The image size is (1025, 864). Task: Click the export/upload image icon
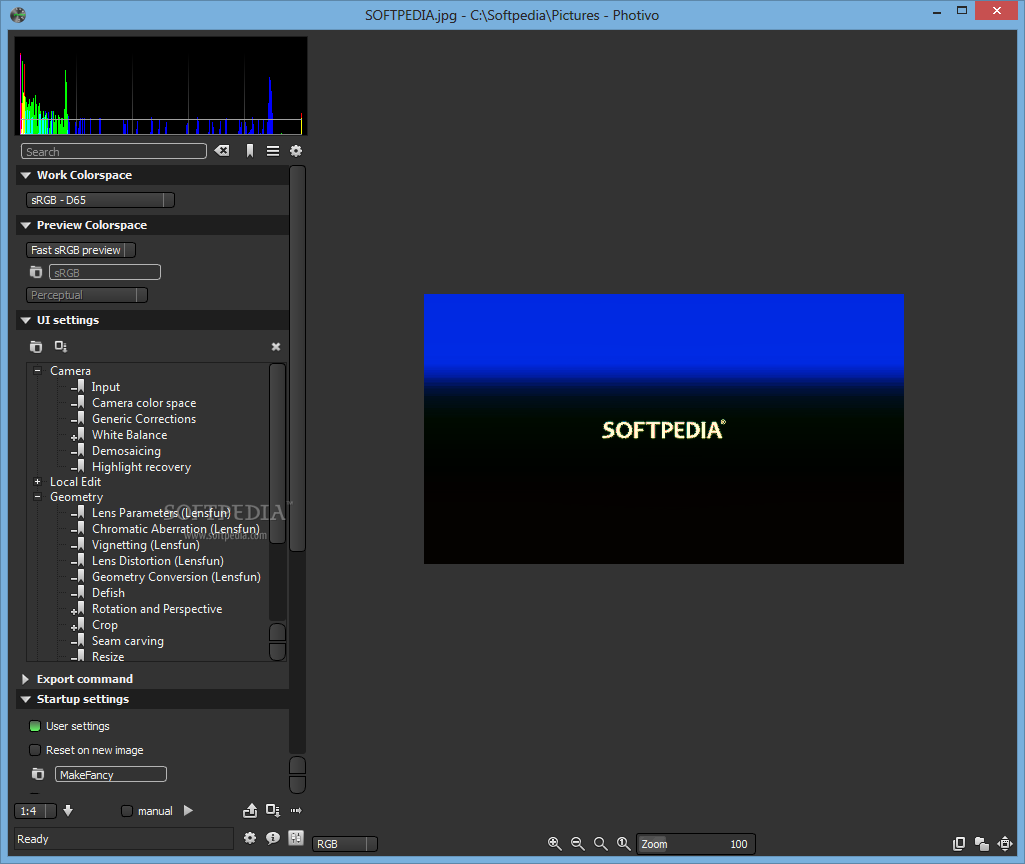pos(250,810)
